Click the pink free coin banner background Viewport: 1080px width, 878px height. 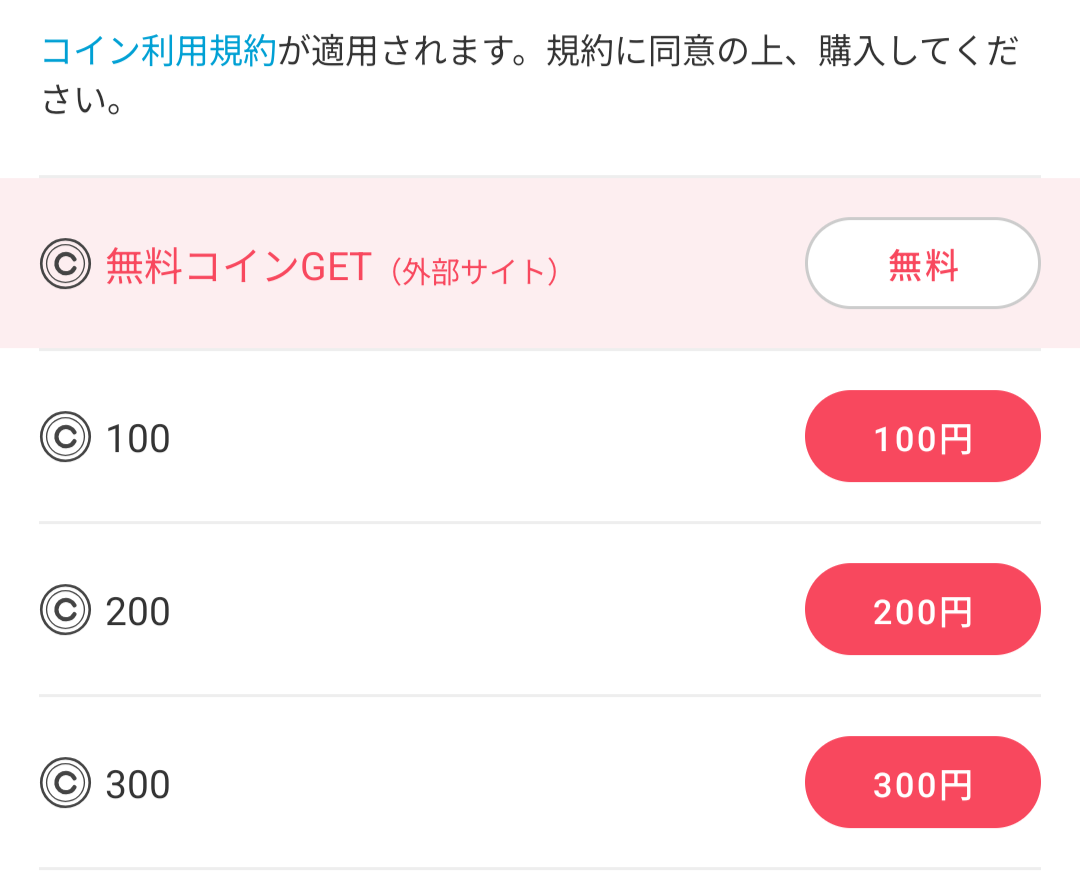point(682,263)
